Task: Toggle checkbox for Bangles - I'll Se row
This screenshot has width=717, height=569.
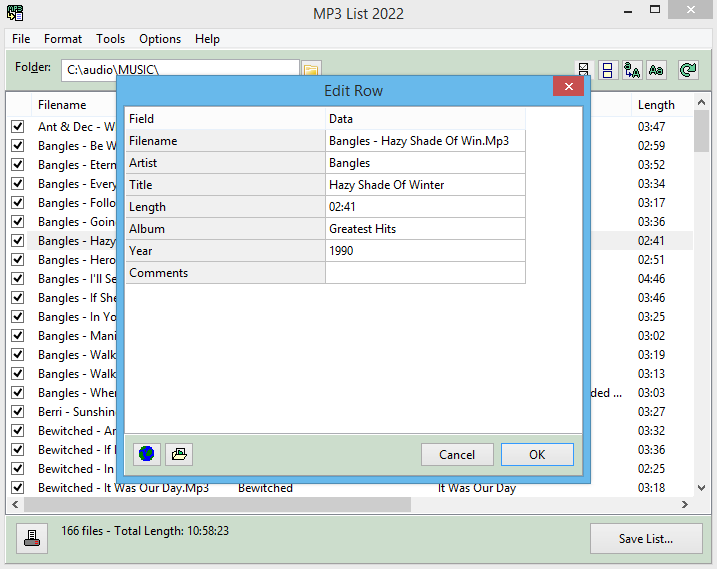Action: tap(17, 279)
